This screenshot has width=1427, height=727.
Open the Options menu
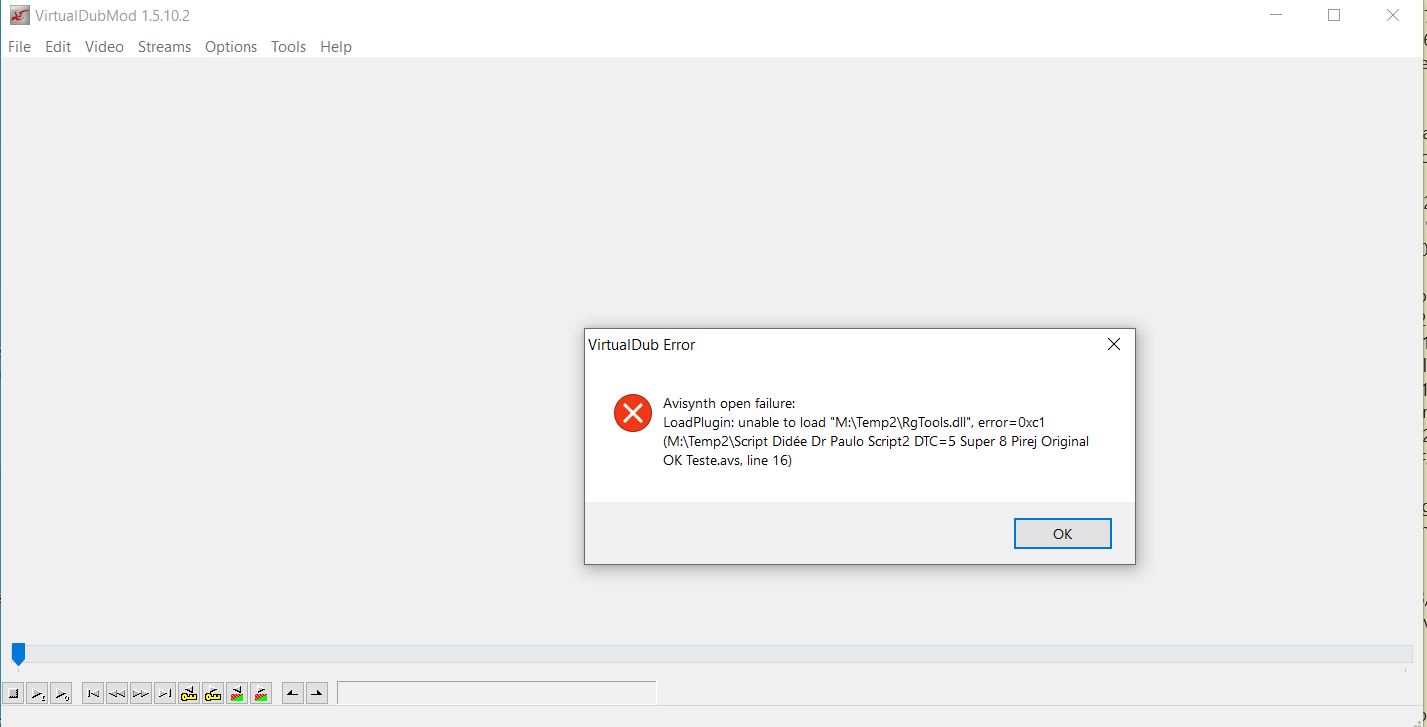[231, 47]
